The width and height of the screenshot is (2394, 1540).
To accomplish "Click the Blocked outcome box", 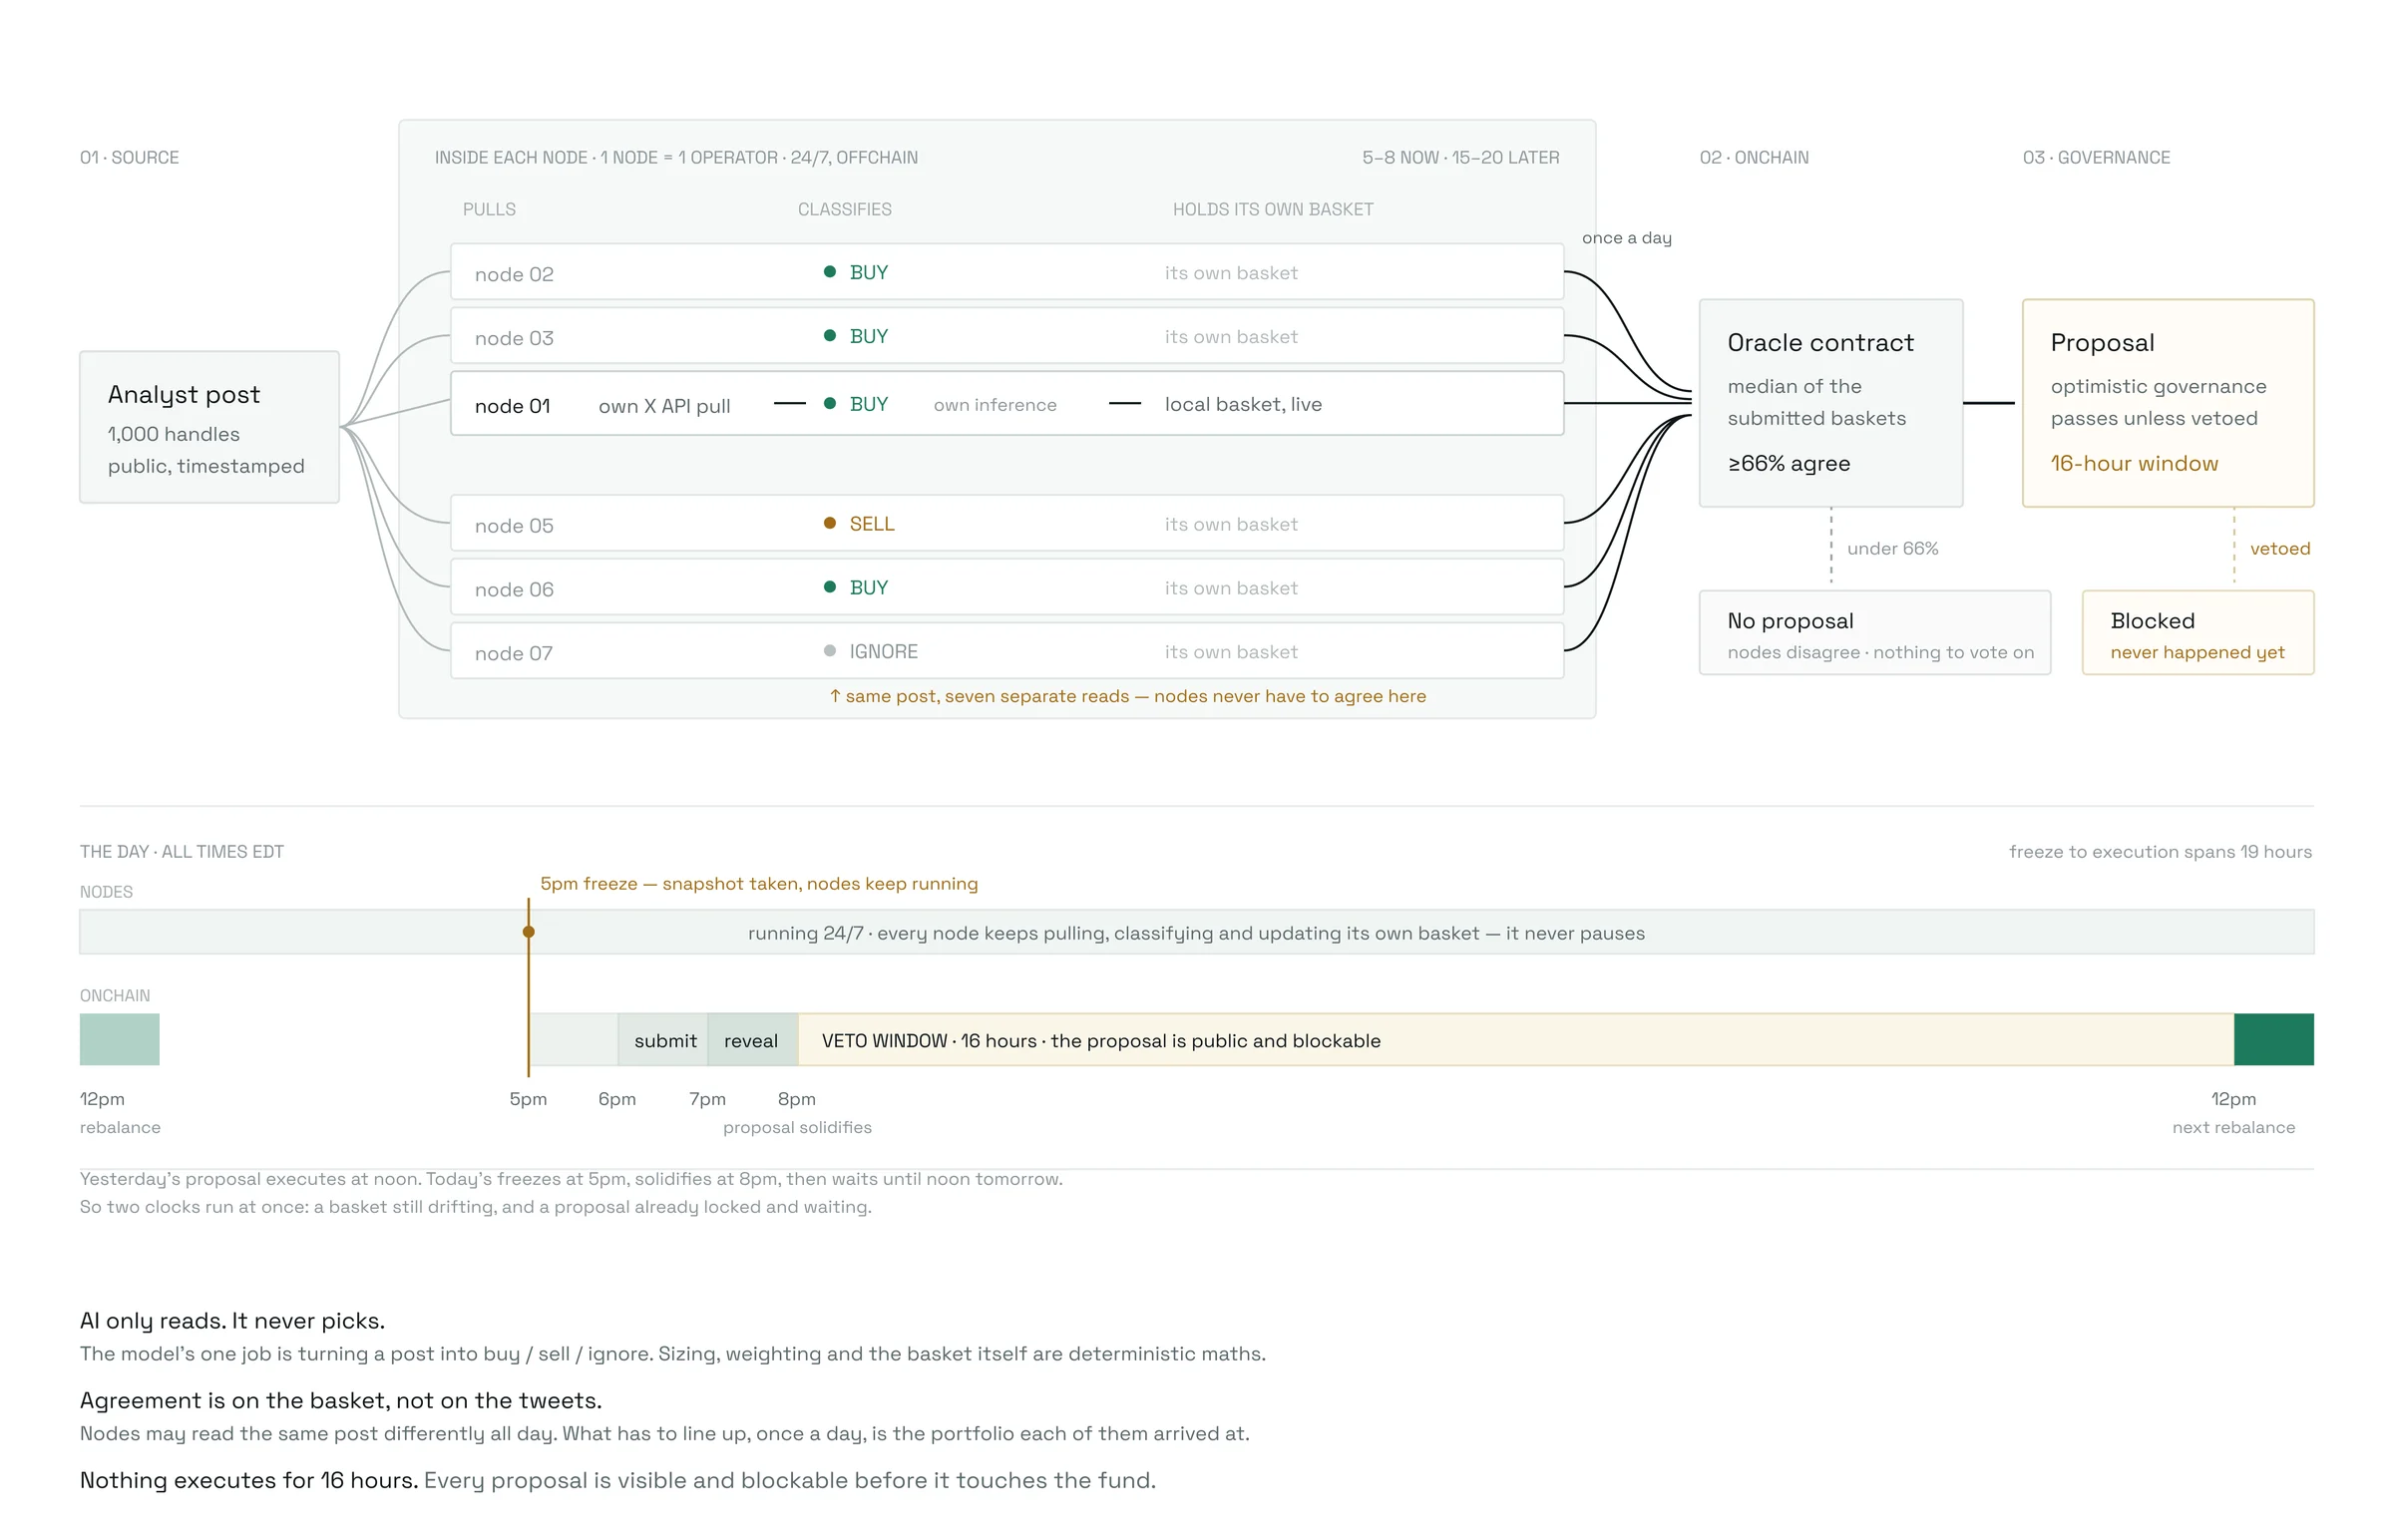I will point(2197,633).
